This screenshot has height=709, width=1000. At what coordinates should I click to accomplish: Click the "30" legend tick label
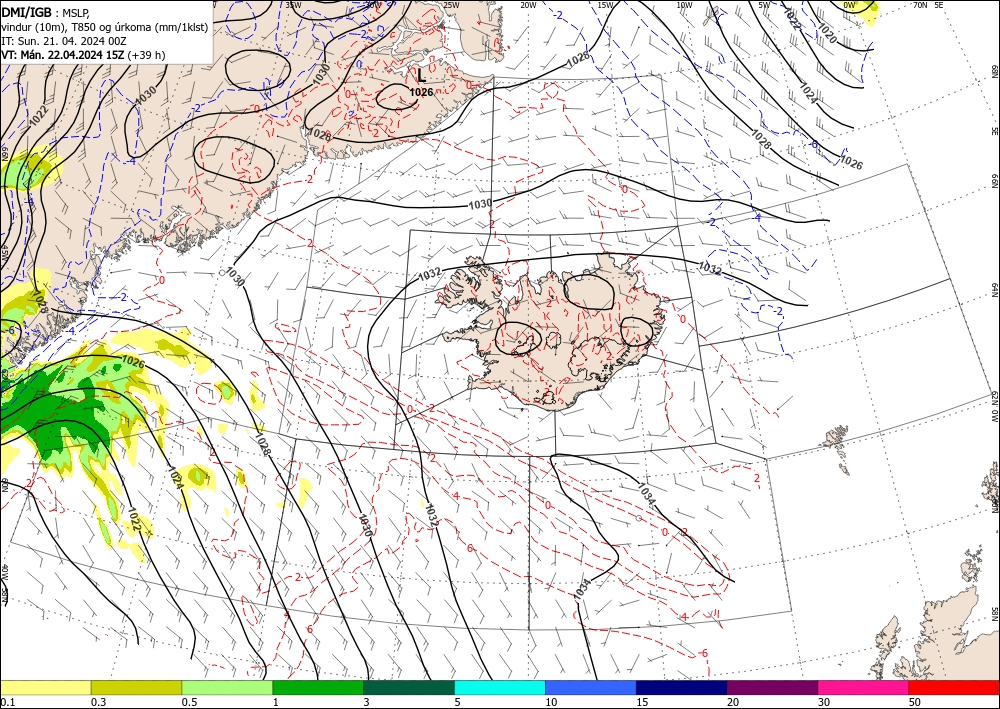pyautogui.click(x=823, y=702)
